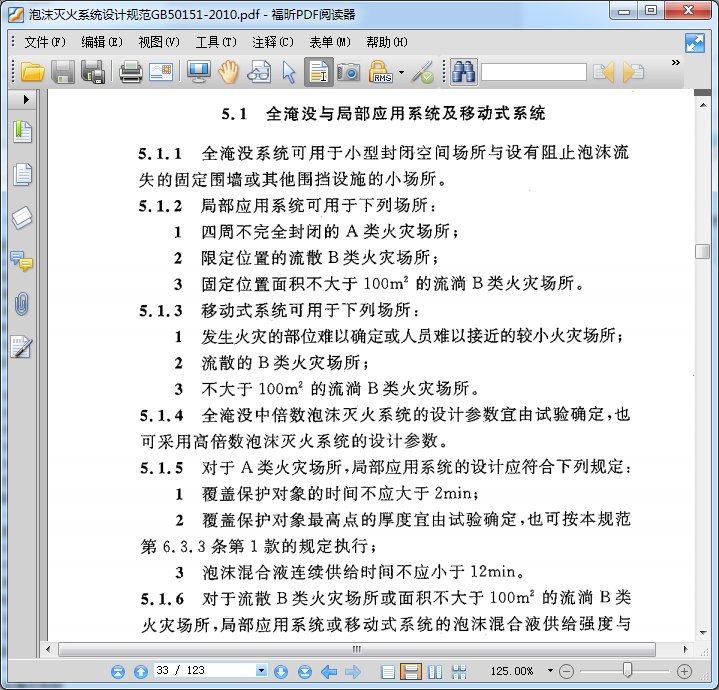The width and height of the screenshot is (719, 690).
Task: Go to previous page button
Action: [x=141, y=672]
